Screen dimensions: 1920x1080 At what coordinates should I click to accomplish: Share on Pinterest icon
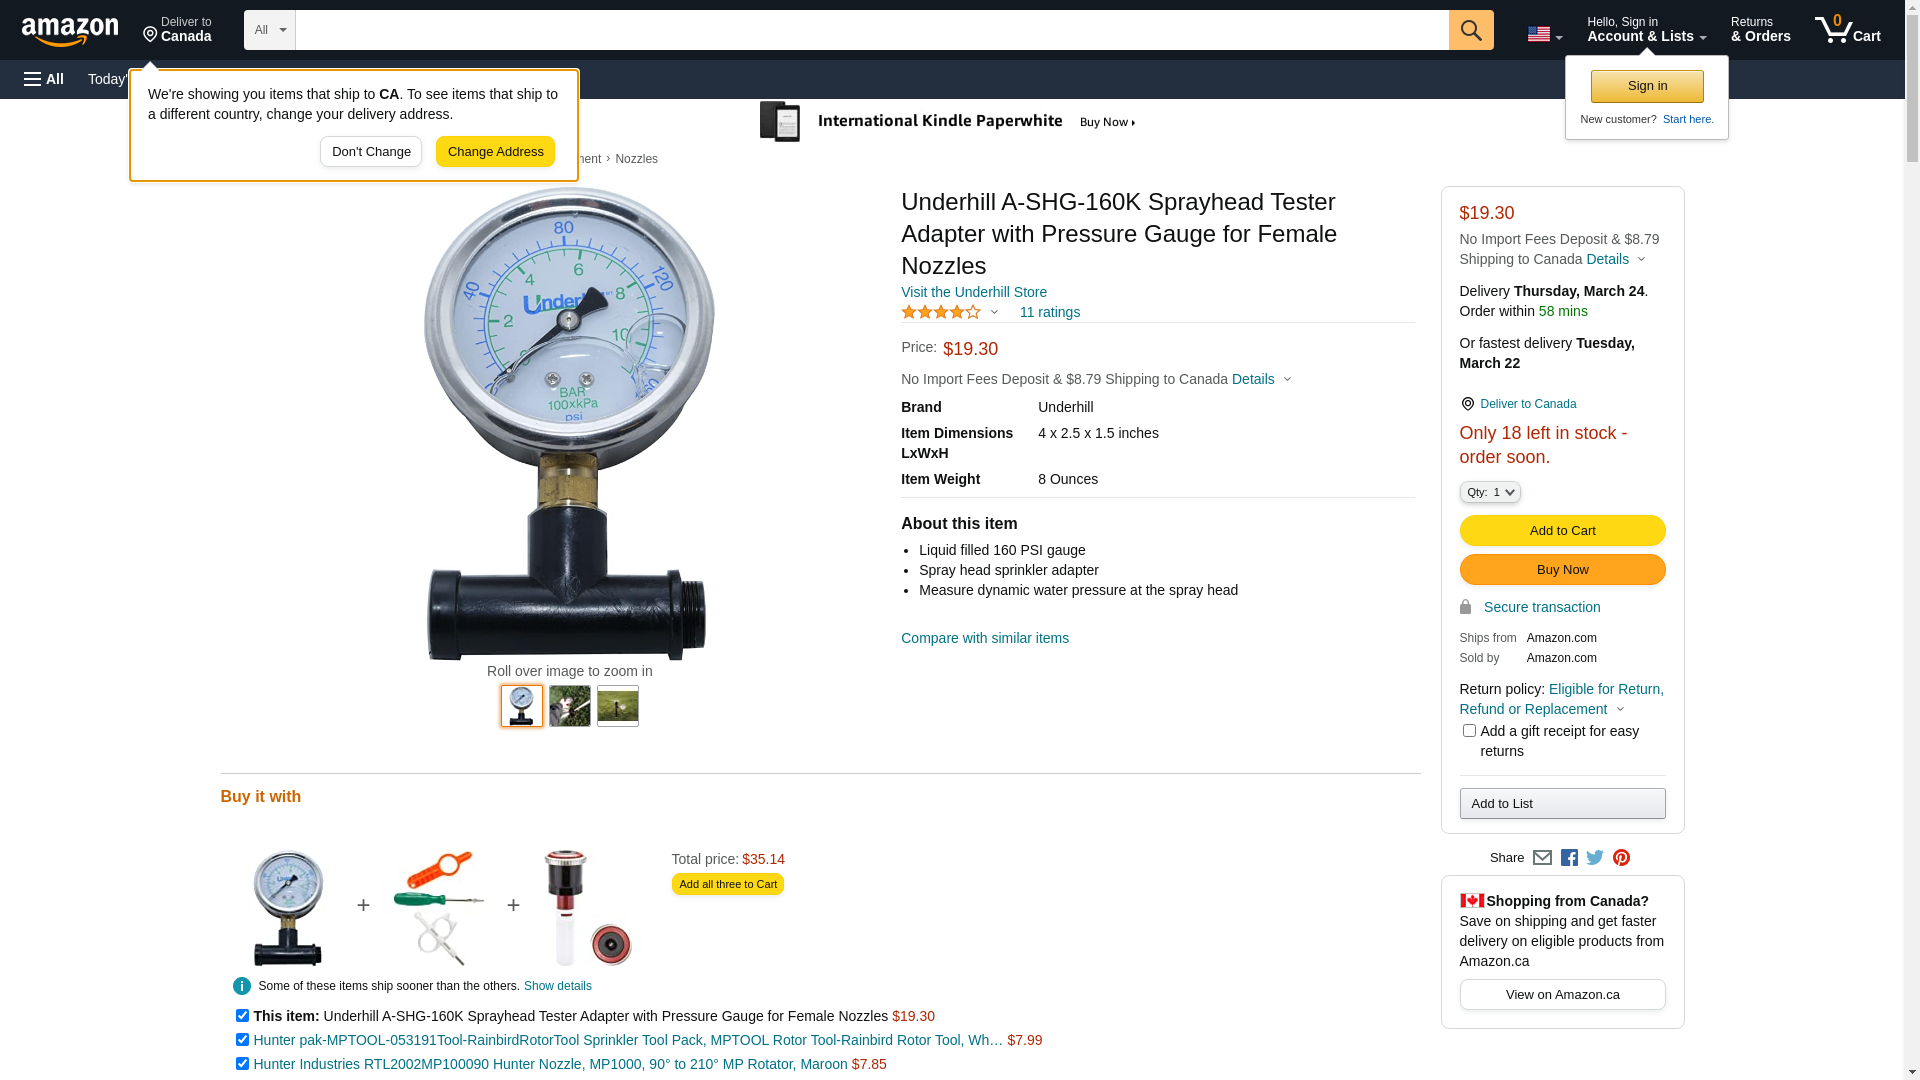click(1621, 858)
